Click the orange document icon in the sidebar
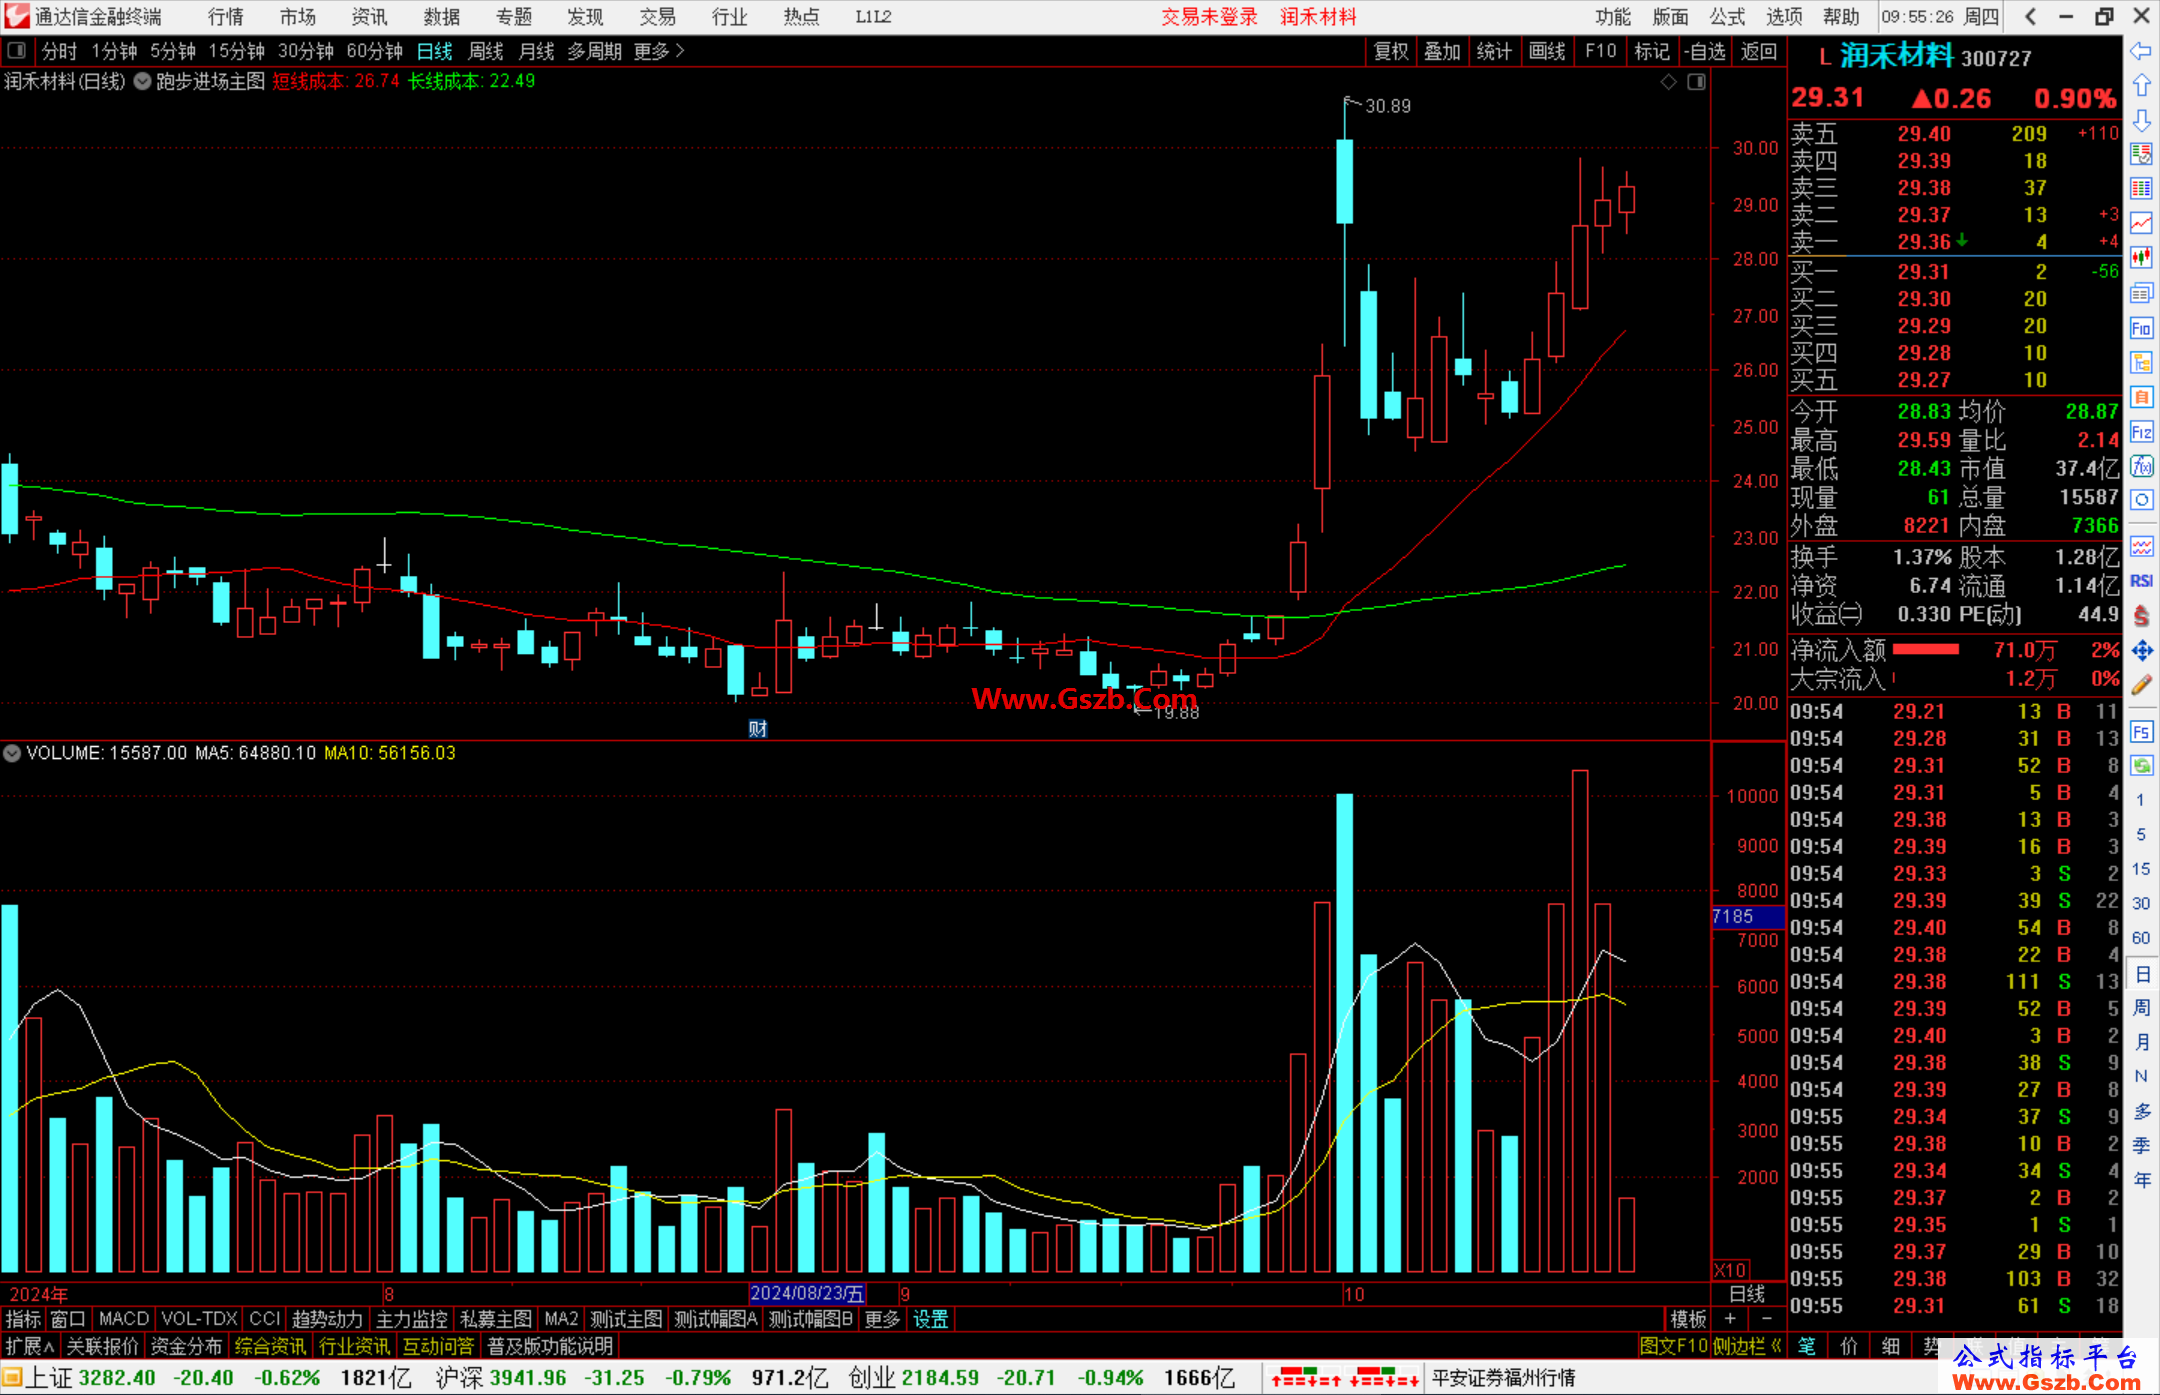 coord(2141,397)
